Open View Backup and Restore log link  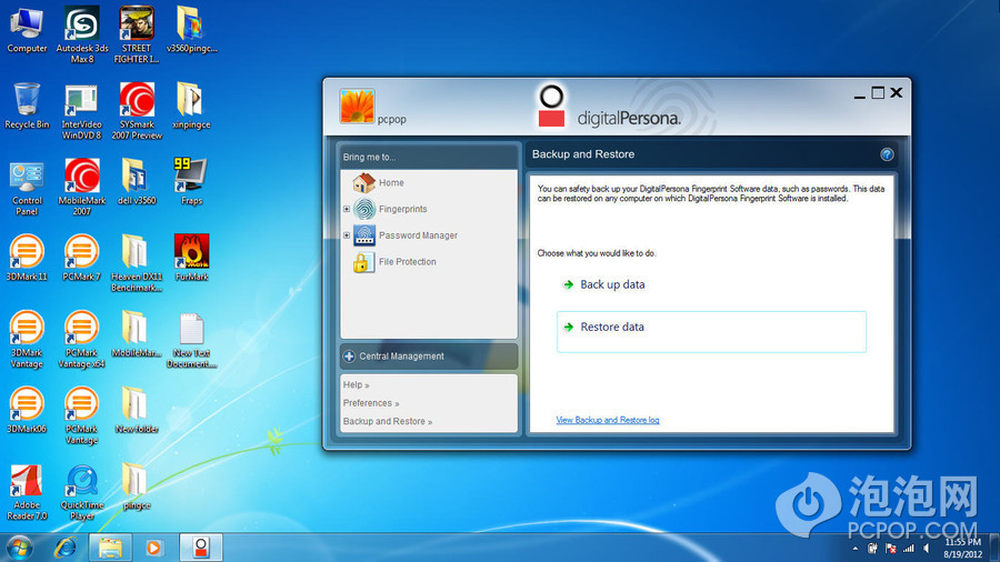607,420
